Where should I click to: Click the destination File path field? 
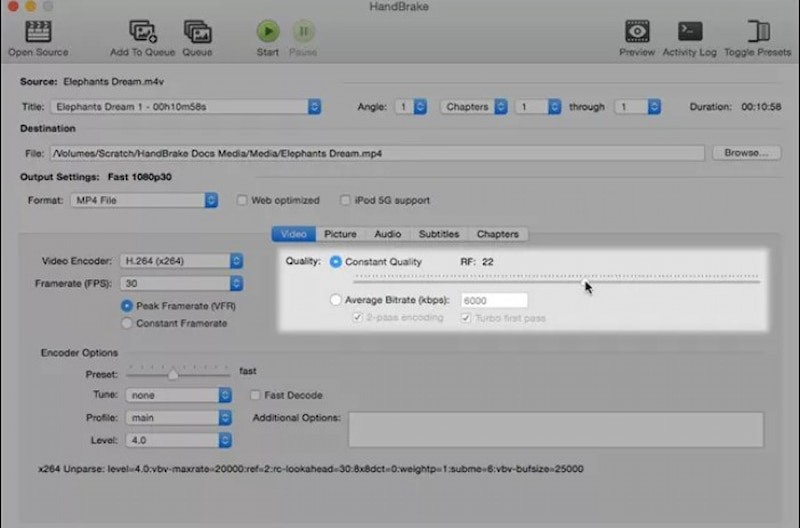pyautogui.click(x=377, y=153)
